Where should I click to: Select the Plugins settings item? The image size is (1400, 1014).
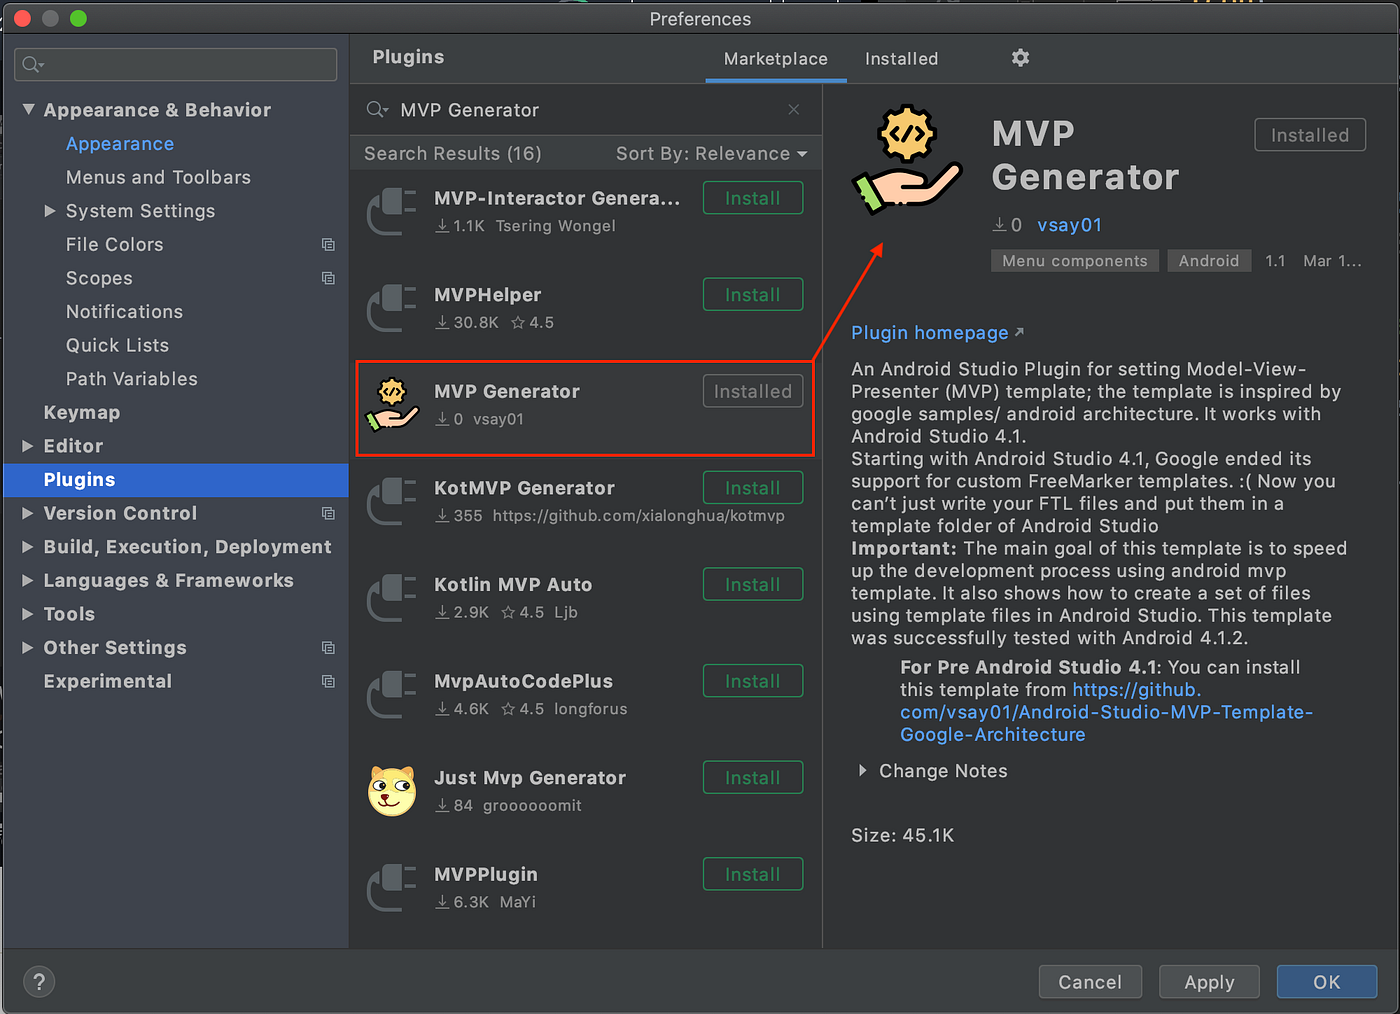tap(176, 480)
